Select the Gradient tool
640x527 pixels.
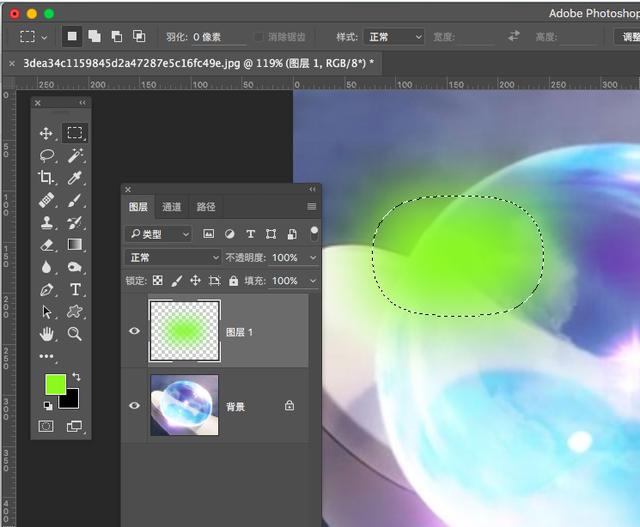click(x=75, y=245)
